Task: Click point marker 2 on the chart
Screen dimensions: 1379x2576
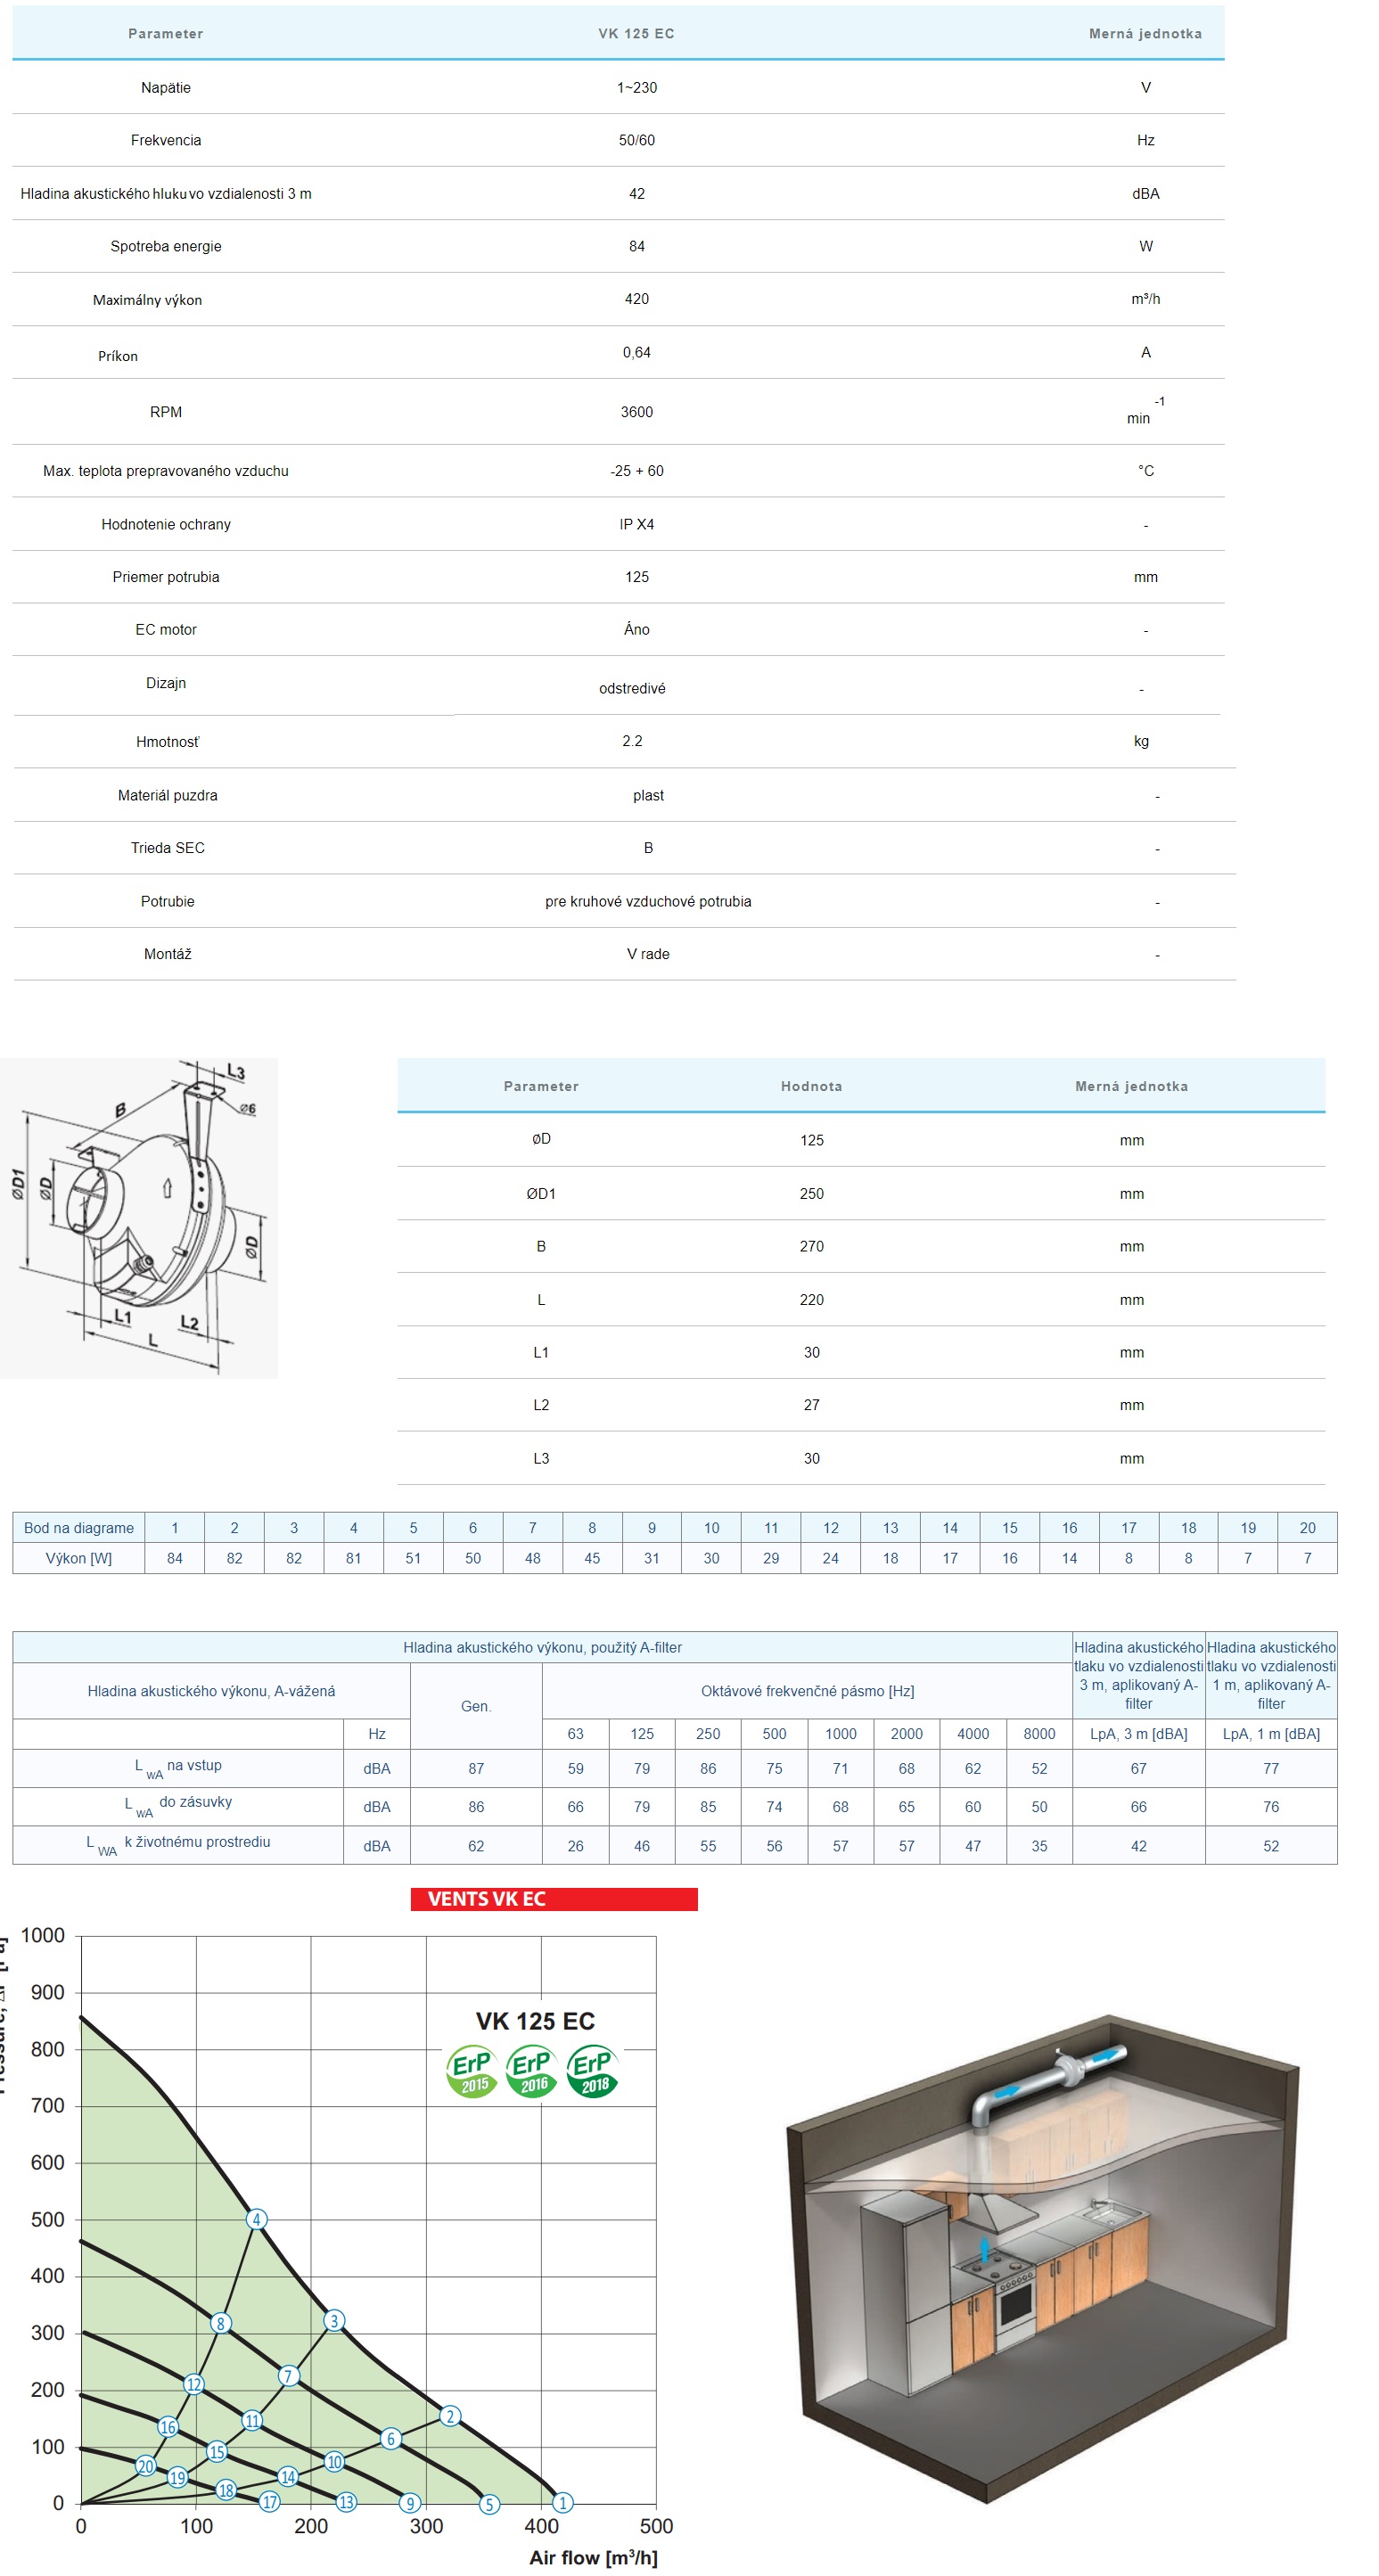Action: click(x=450, y=2416)
